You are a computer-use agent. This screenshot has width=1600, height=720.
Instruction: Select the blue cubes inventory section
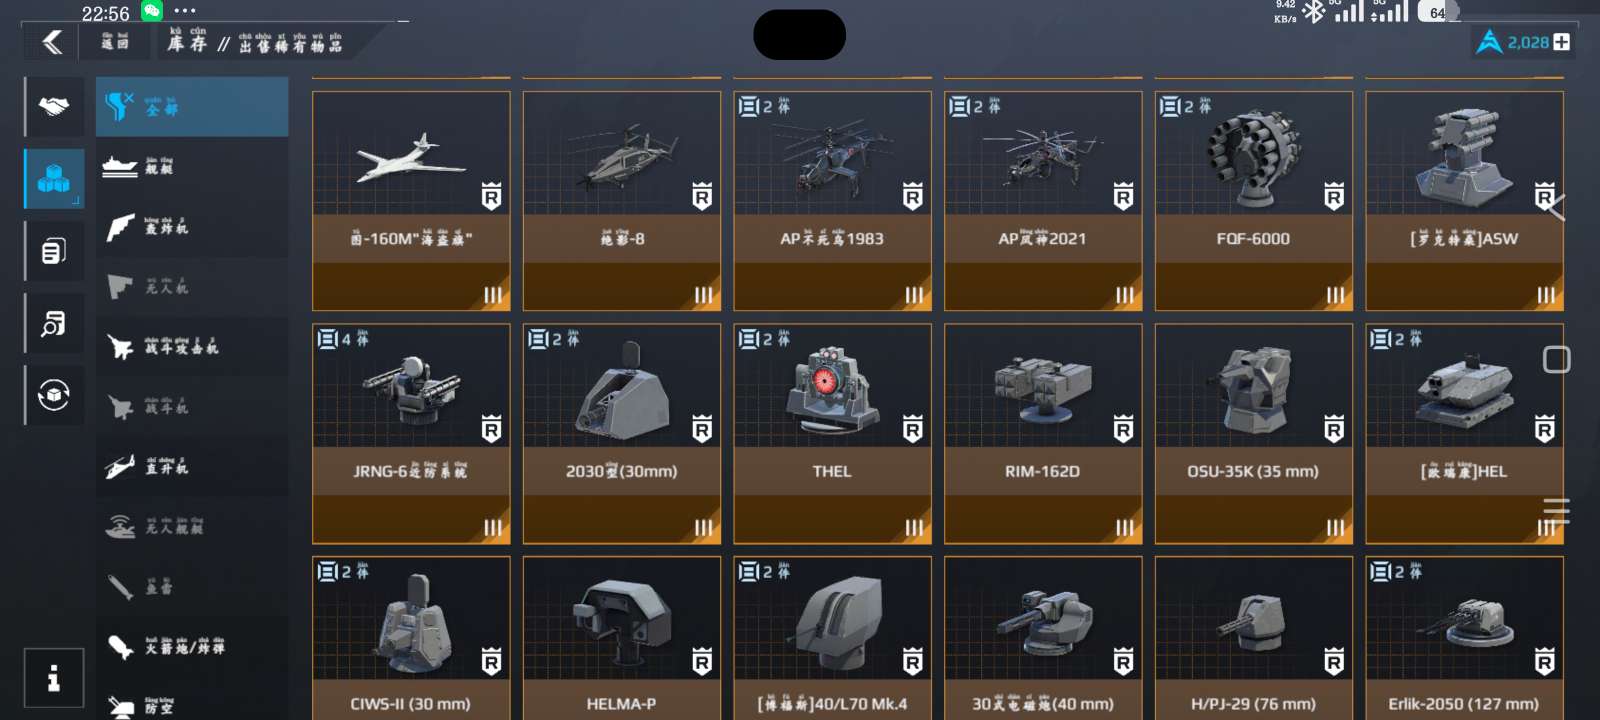coord(54,179)
